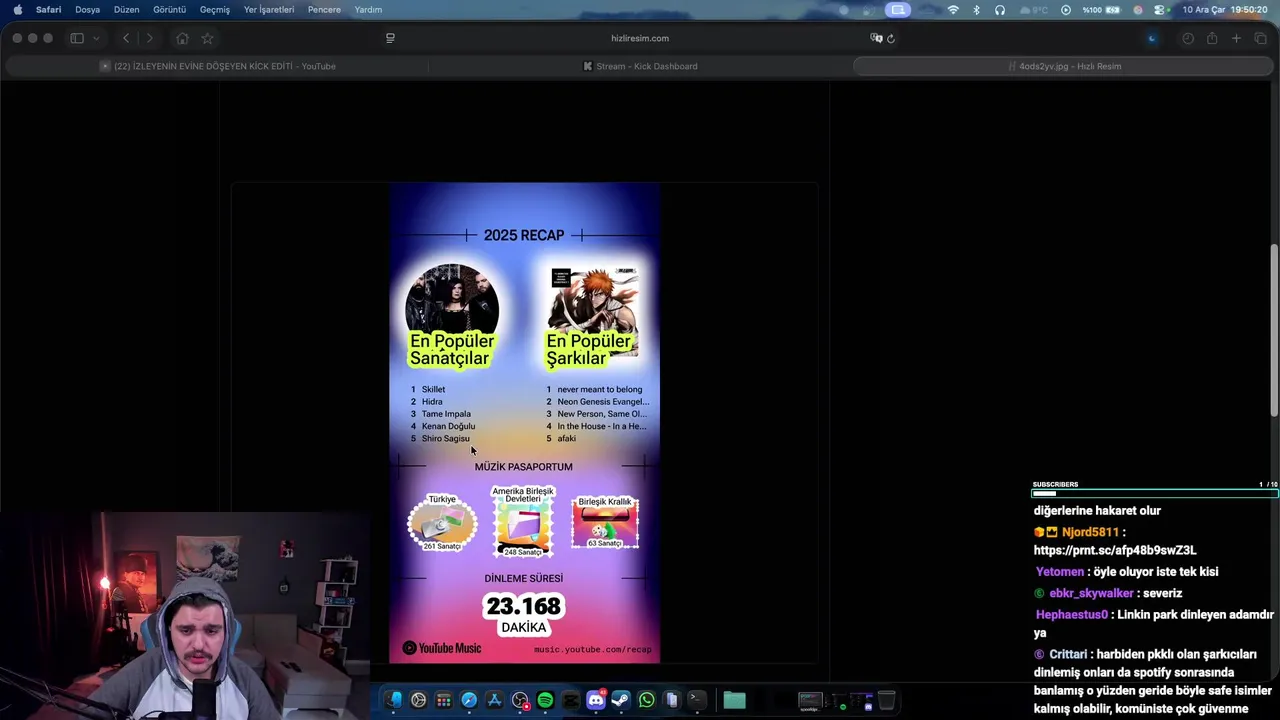Click username Hephaestus0 in chat
The width and height of the screenshot is (1280, 720).
(1072, 615)
